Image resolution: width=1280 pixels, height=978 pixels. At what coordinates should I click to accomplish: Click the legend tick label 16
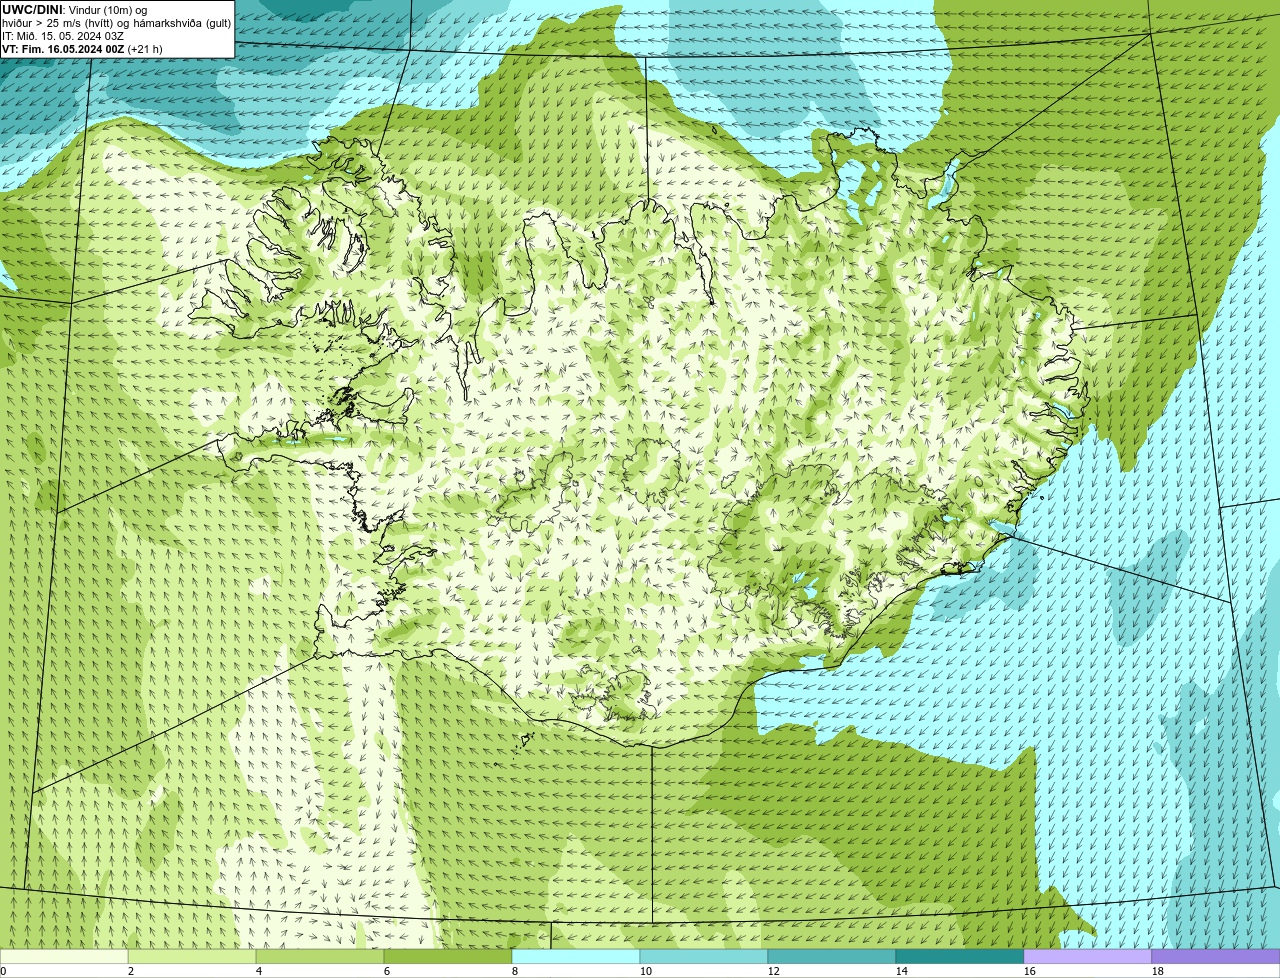[1029, 971]
